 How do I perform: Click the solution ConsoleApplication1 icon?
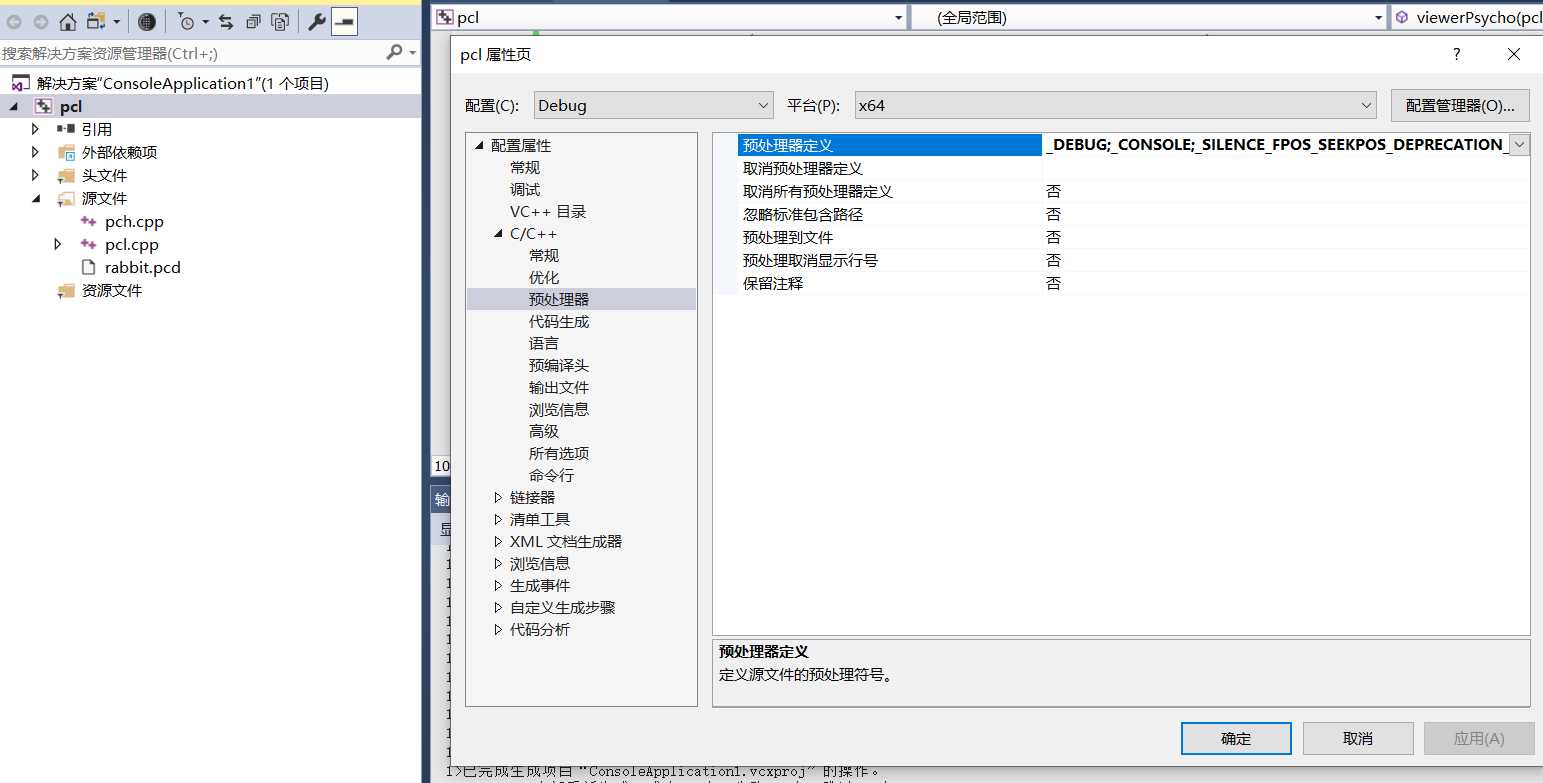pos(20,83)
